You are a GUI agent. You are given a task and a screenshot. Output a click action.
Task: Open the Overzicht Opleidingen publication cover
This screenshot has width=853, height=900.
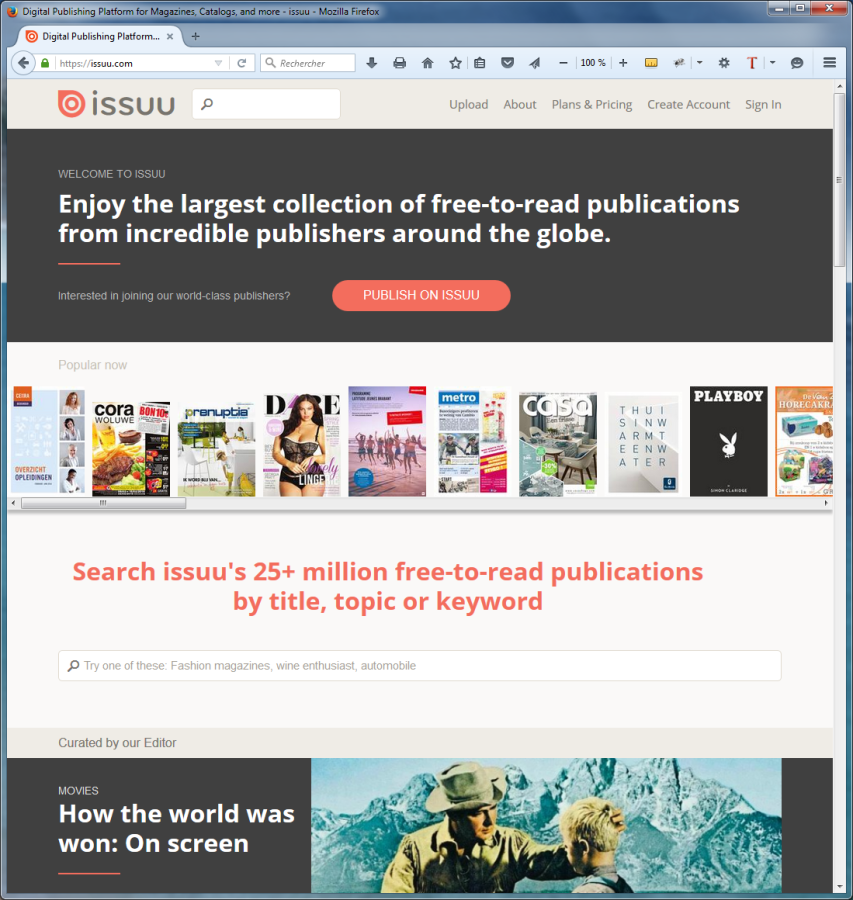48,441
